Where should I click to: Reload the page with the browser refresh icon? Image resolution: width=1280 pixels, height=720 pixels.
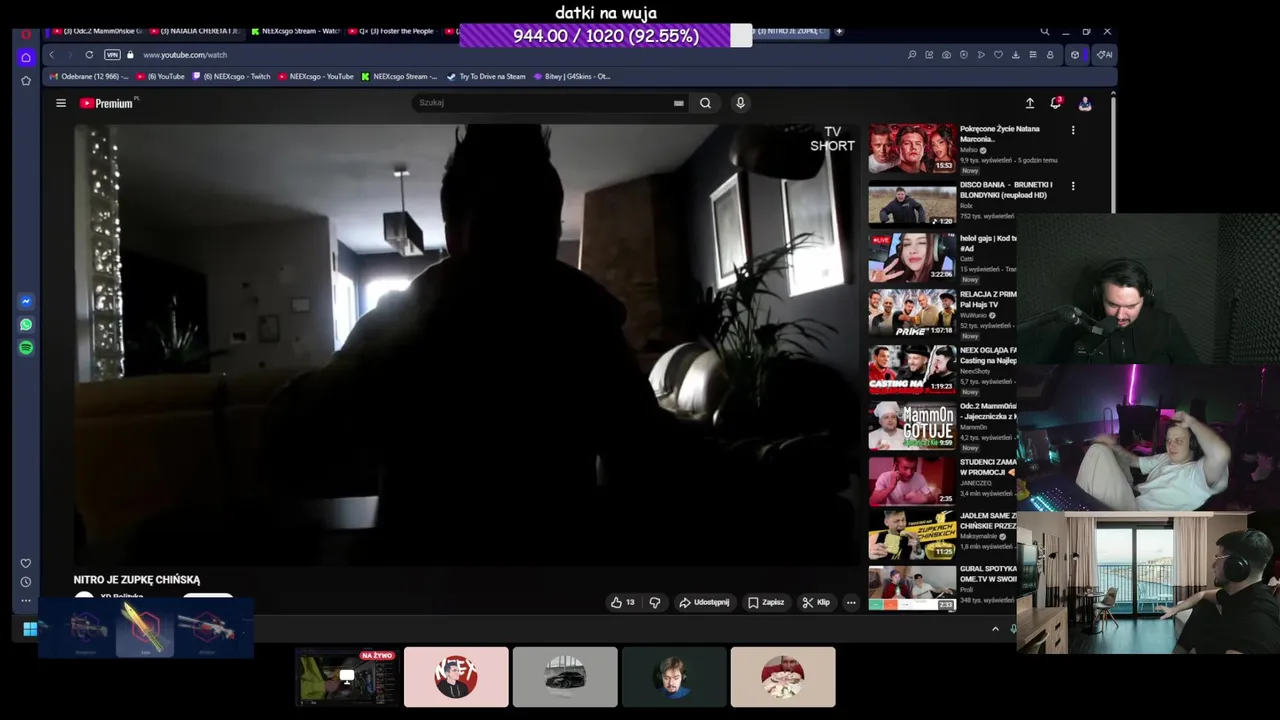tap(89, 55)
